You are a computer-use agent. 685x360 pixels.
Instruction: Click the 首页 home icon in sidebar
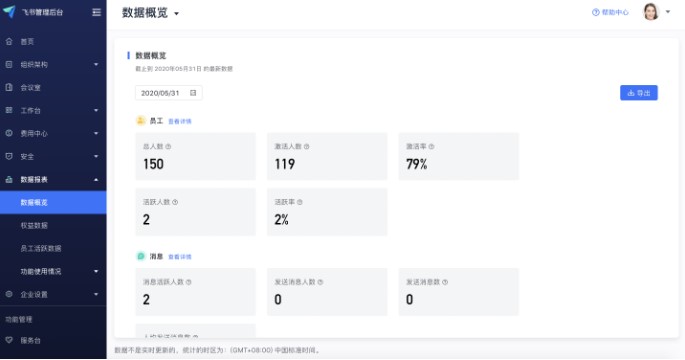[x=9, y=42]
